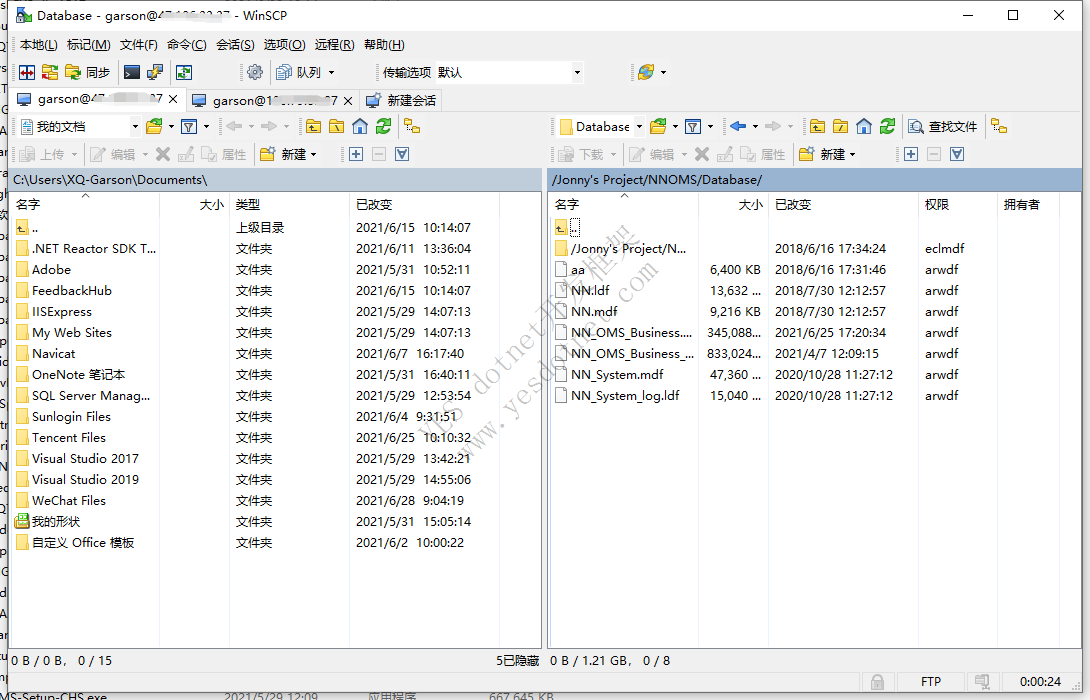Open the 选项(O) menu
The width and height of the screenshot is (1090, 700).
(284, 44)
